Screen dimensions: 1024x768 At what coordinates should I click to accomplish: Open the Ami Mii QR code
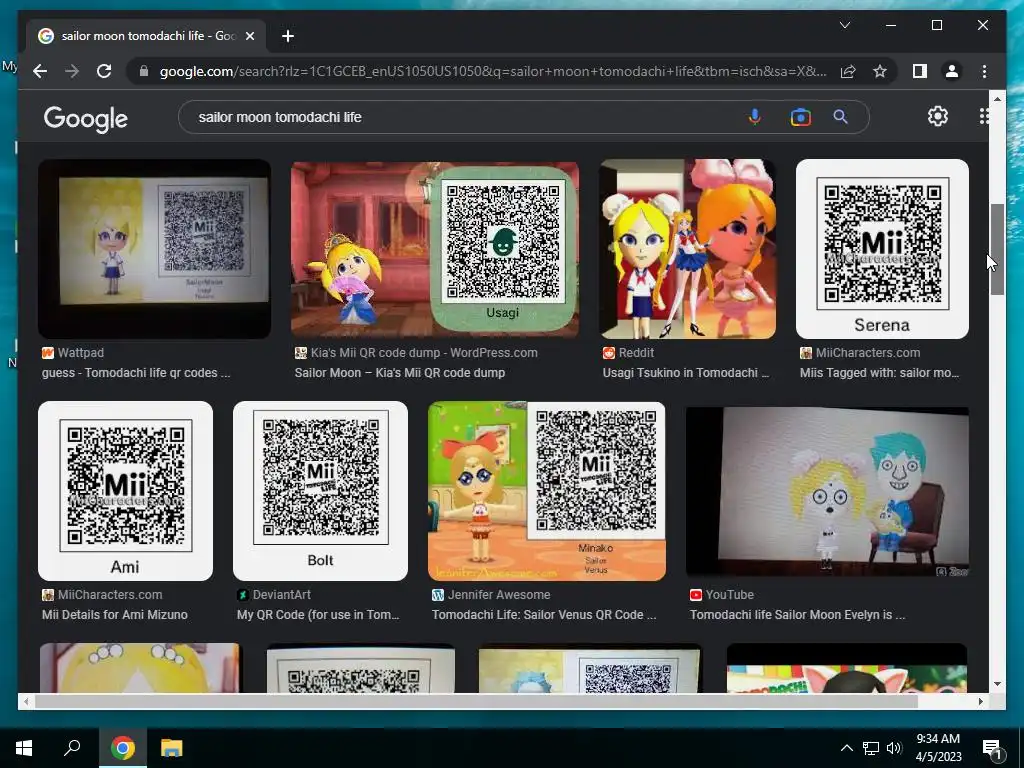click(125, 490)
